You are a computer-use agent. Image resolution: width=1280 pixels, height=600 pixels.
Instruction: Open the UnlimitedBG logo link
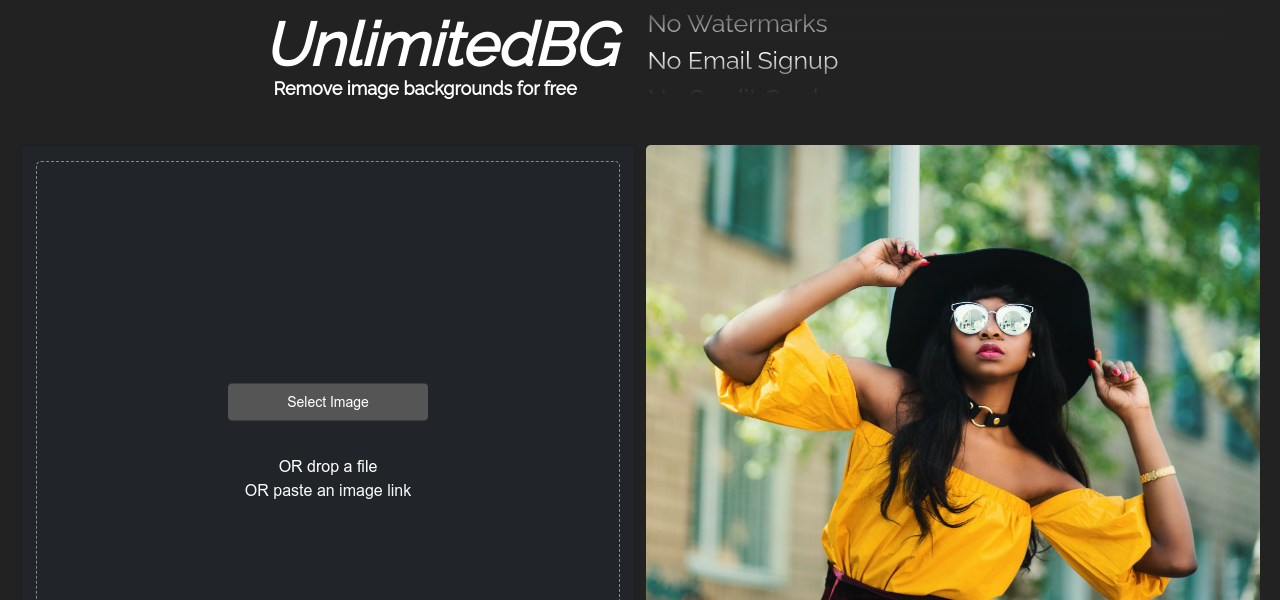coord(445,44)
